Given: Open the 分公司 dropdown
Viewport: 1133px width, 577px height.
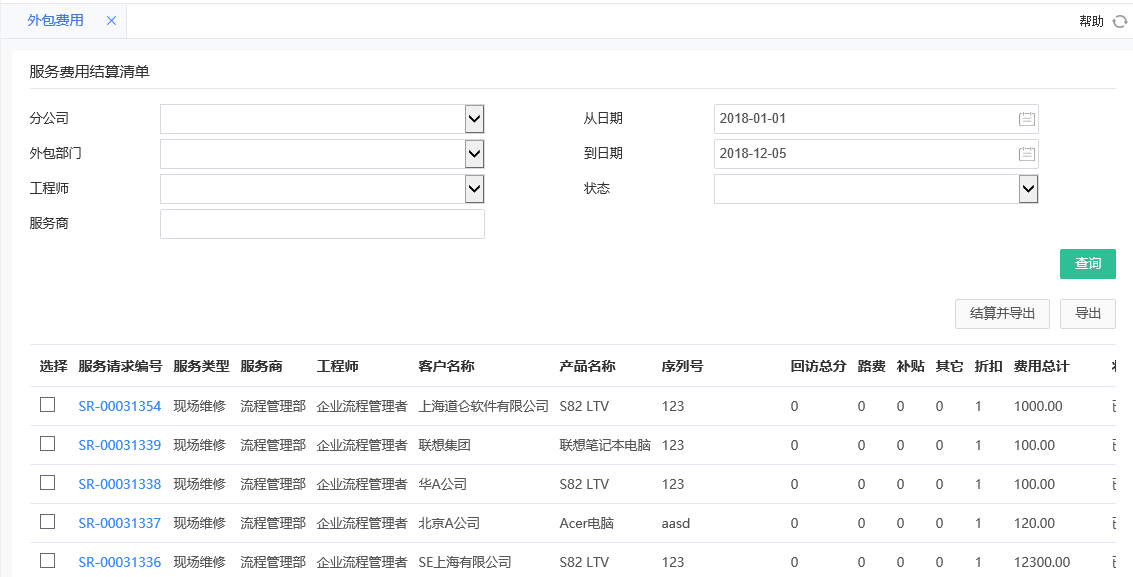Looking at the screenshot, I should tap(474, 118).
